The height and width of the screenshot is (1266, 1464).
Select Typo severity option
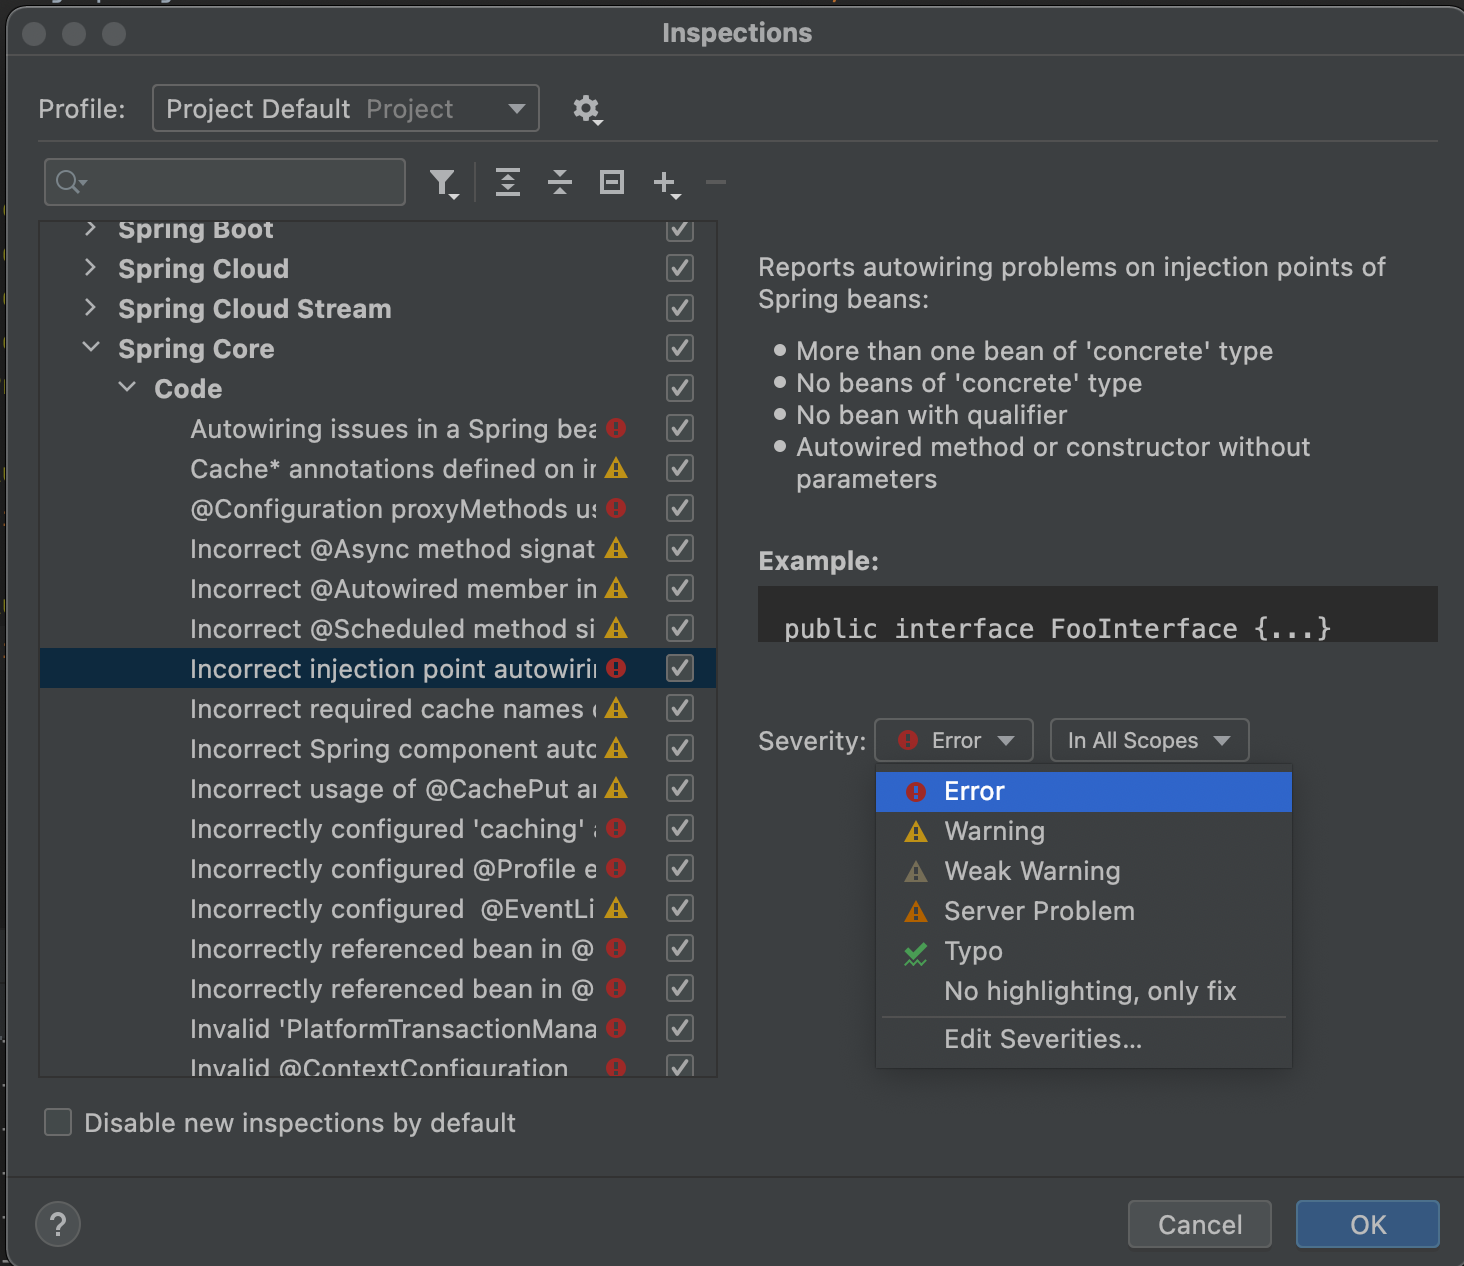pyautogui.click(x=1084, y=951)
